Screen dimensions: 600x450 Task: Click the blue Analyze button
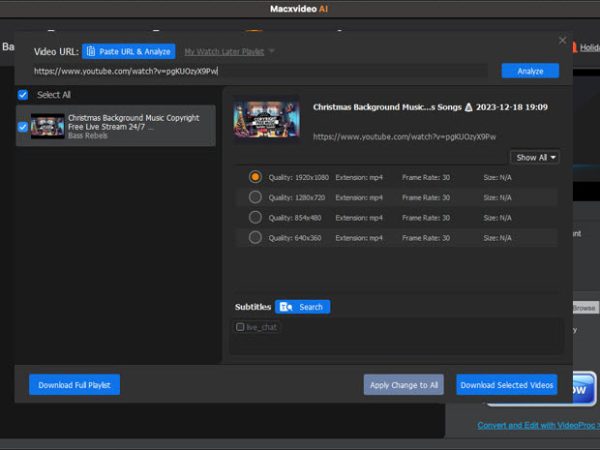[x=530, y=71]
